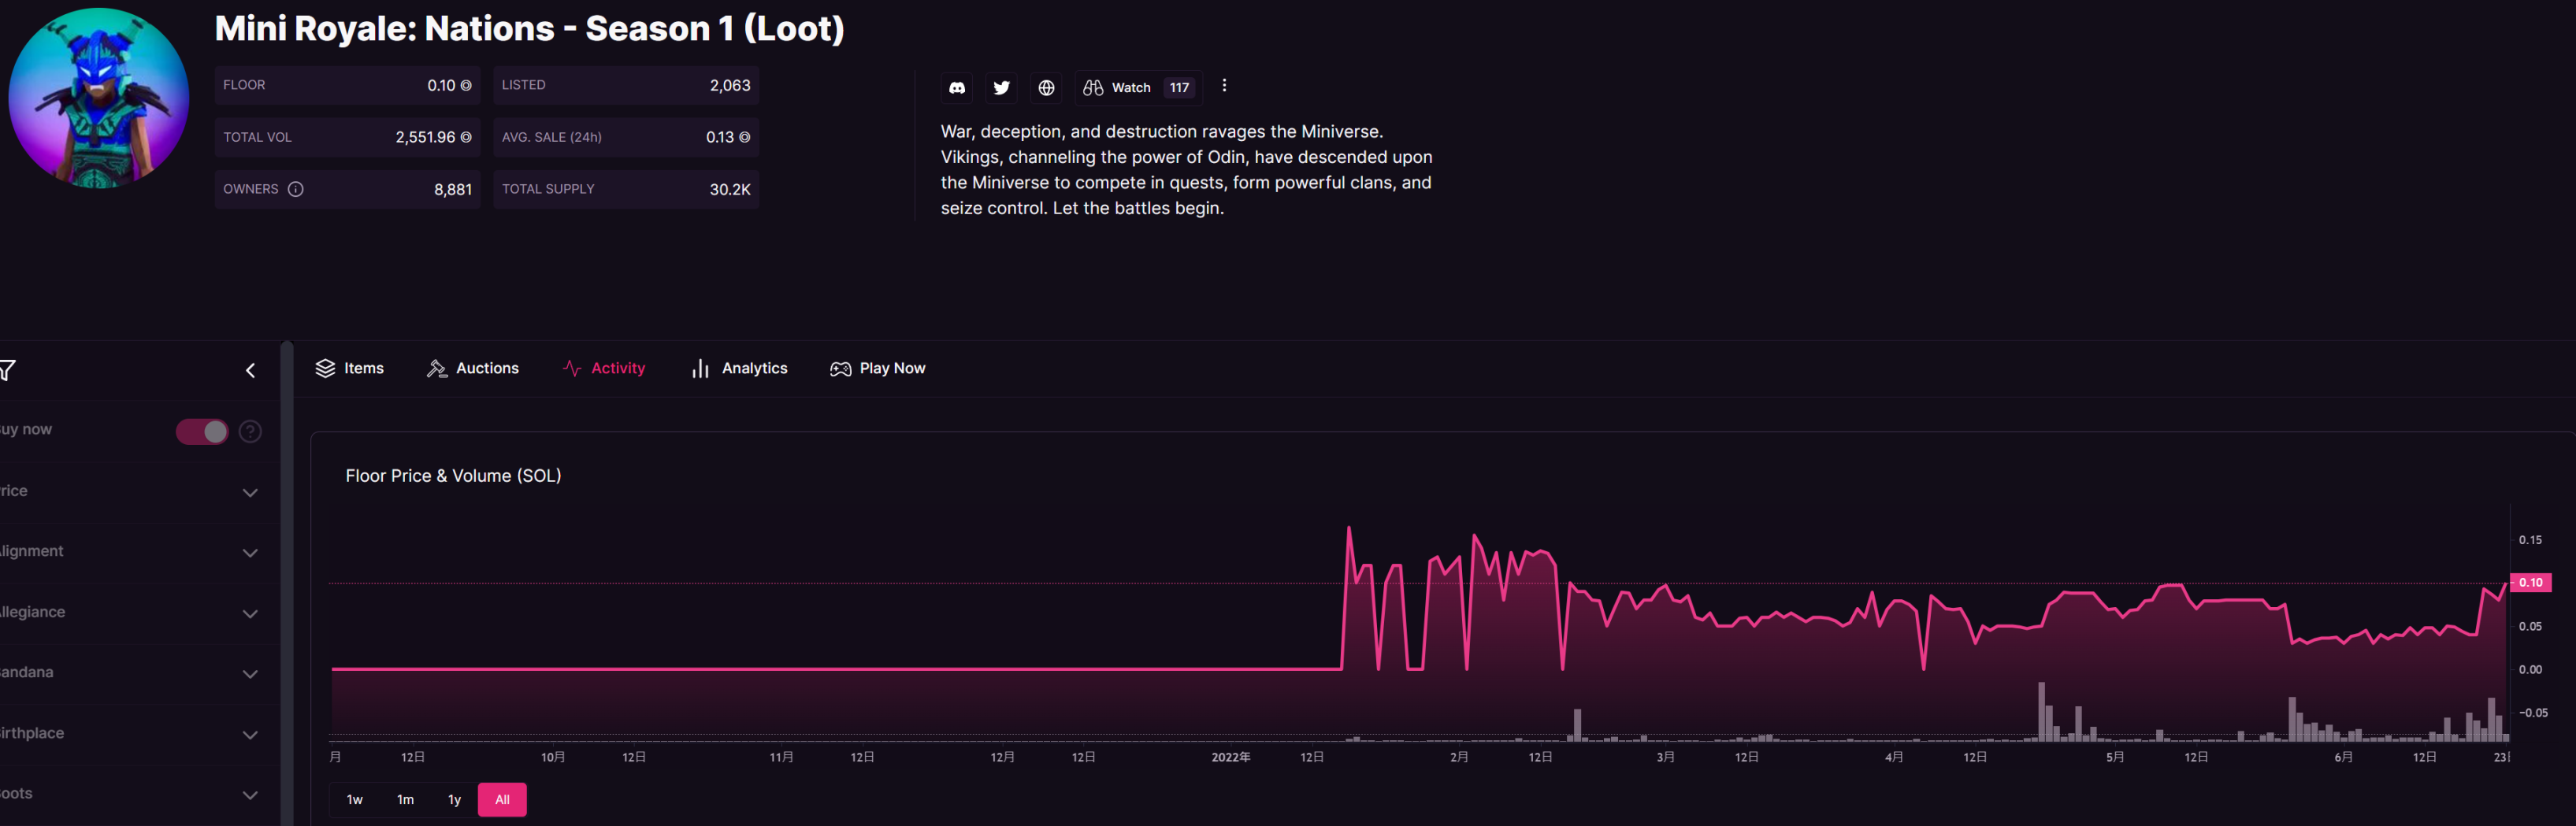Viewport: 2576px width, 826px height.
Task: Click the Watch button
Action: (1138, 88)
